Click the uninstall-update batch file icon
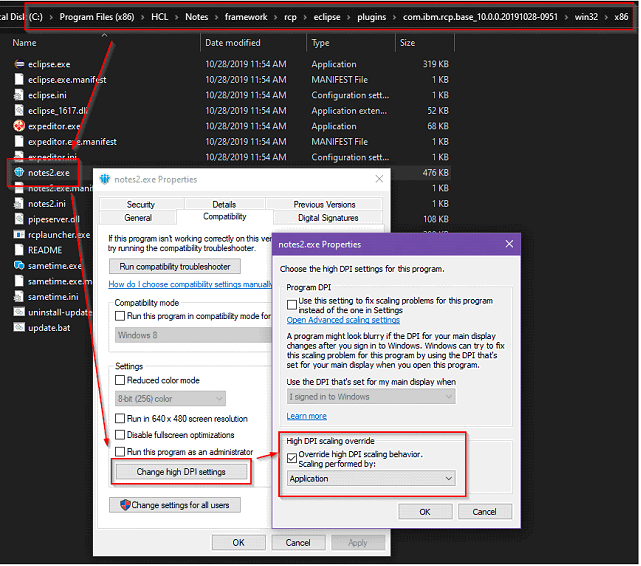This screenshot has width=641, height=566. pos(19,312)
